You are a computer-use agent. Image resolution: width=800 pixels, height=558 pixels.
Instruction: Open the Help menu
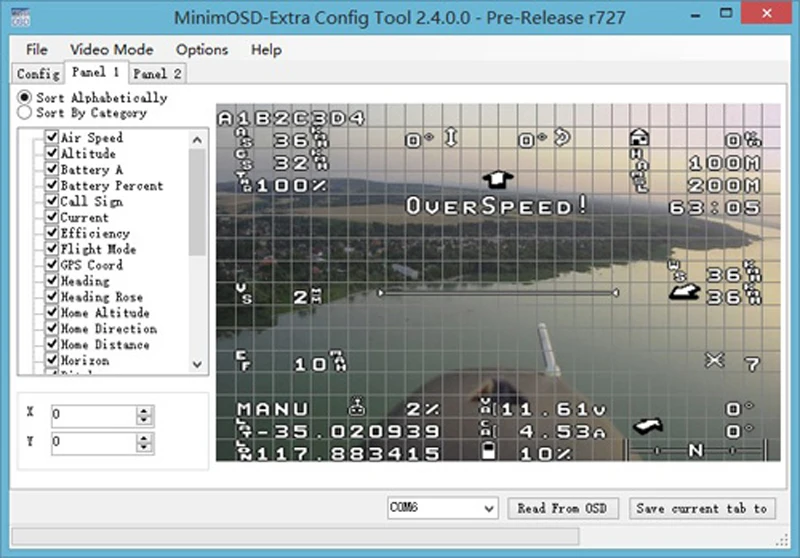(x=266, y=49)
